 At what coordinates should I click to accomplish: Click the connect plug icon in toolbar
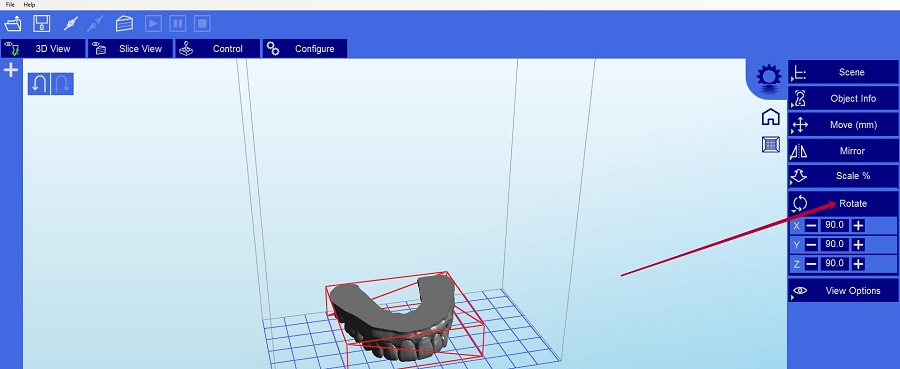71,24
